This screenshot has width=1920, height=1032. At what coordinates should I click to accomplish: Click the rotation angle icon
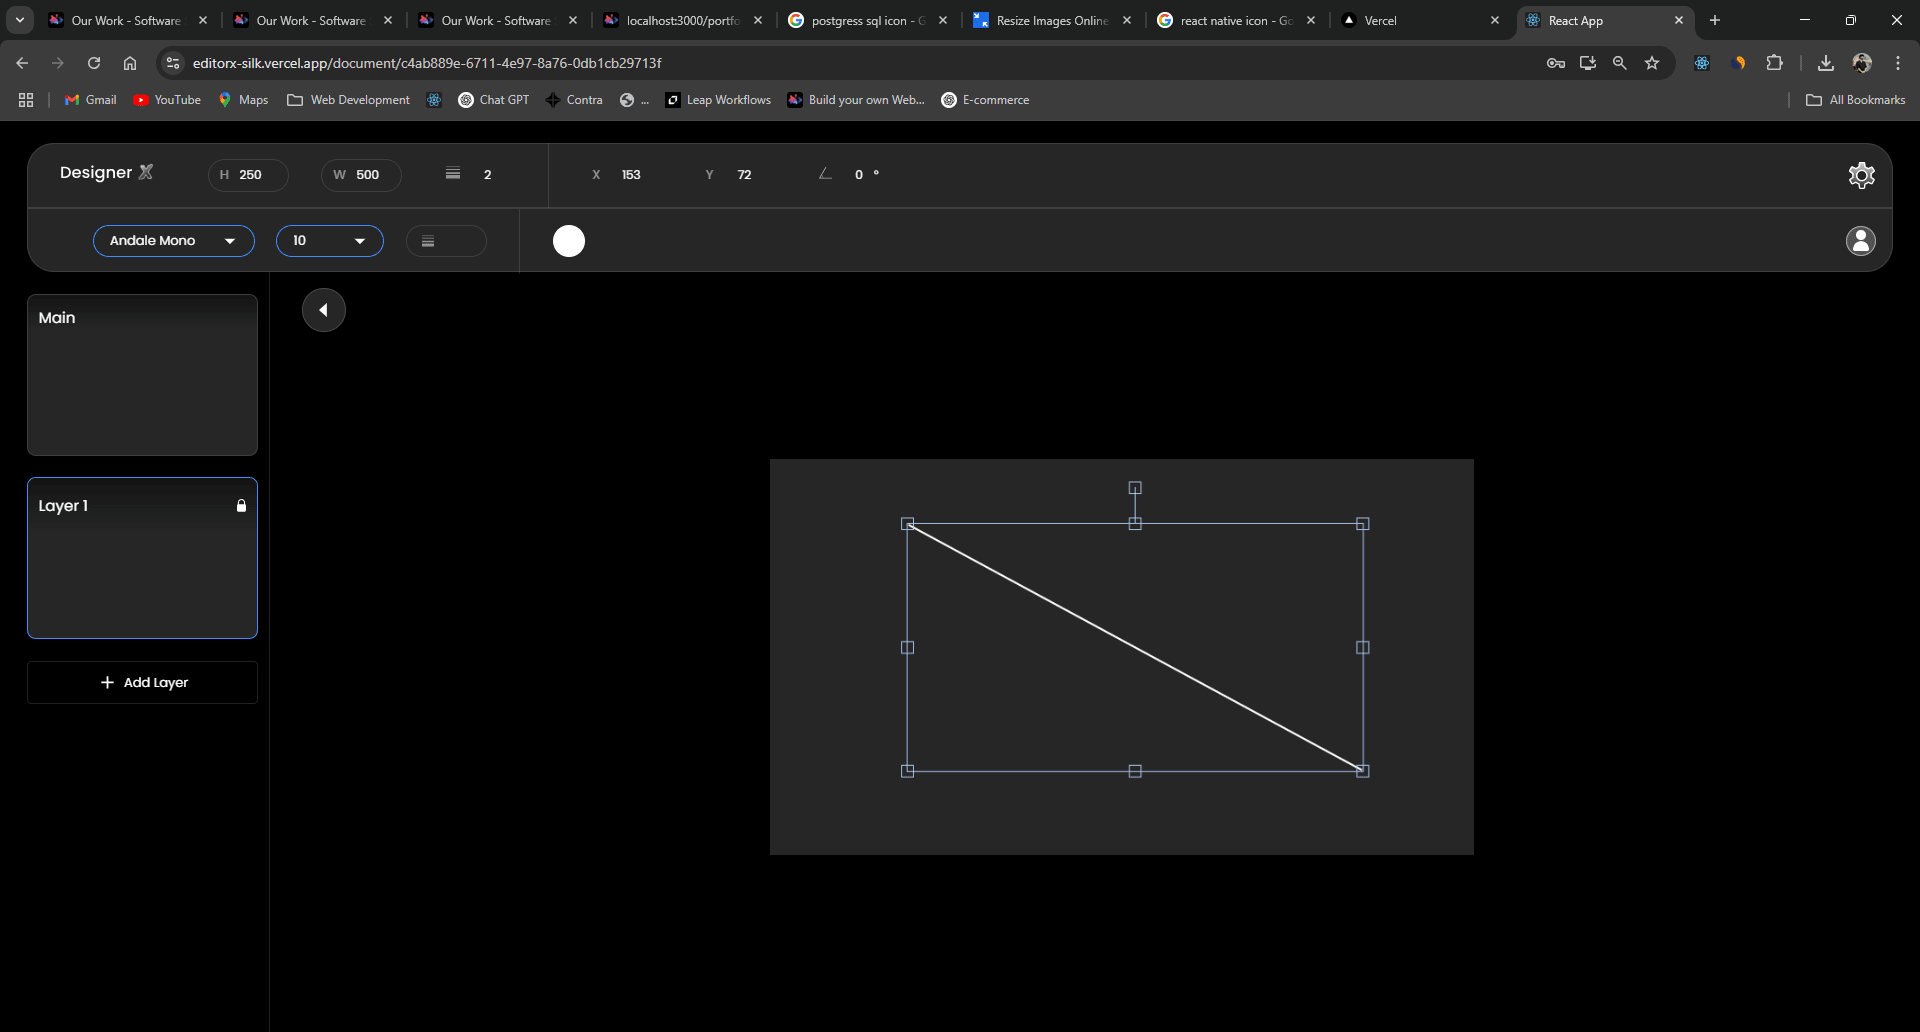click(825, 174)
